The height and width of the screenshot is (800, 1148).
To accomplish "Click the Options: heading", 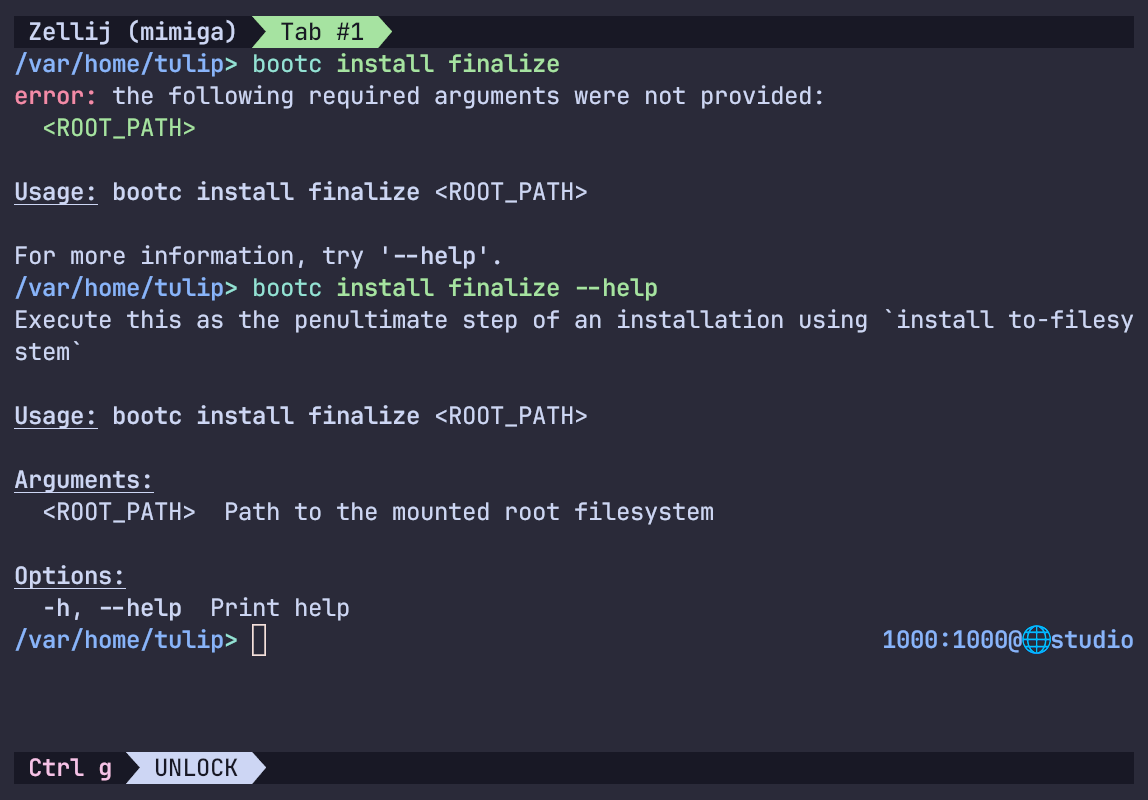I will click(69, 576).
